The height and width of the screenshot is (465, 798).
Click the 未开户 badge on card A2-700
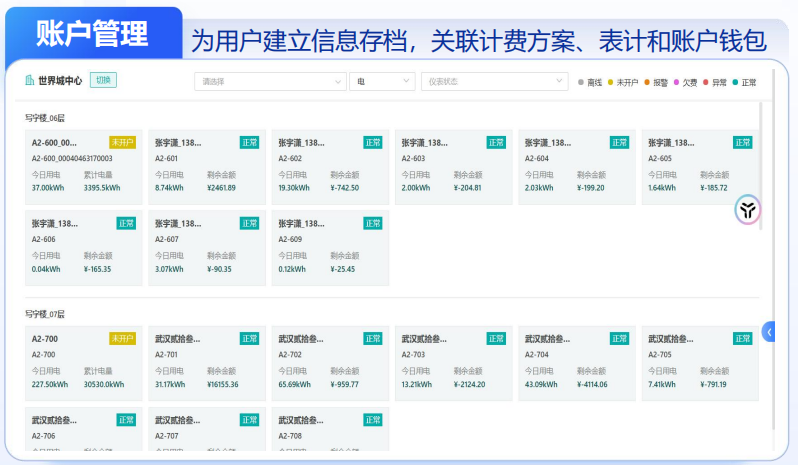[123, 338]
